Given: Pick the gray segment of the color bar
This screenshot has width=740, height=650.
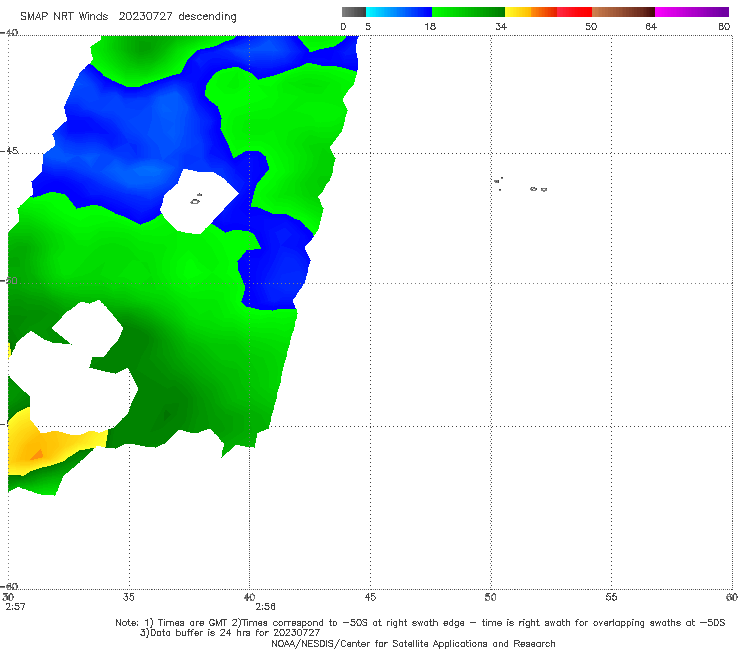Looking at the screenshot, I should pyautogui.click(x=353, y=12).
